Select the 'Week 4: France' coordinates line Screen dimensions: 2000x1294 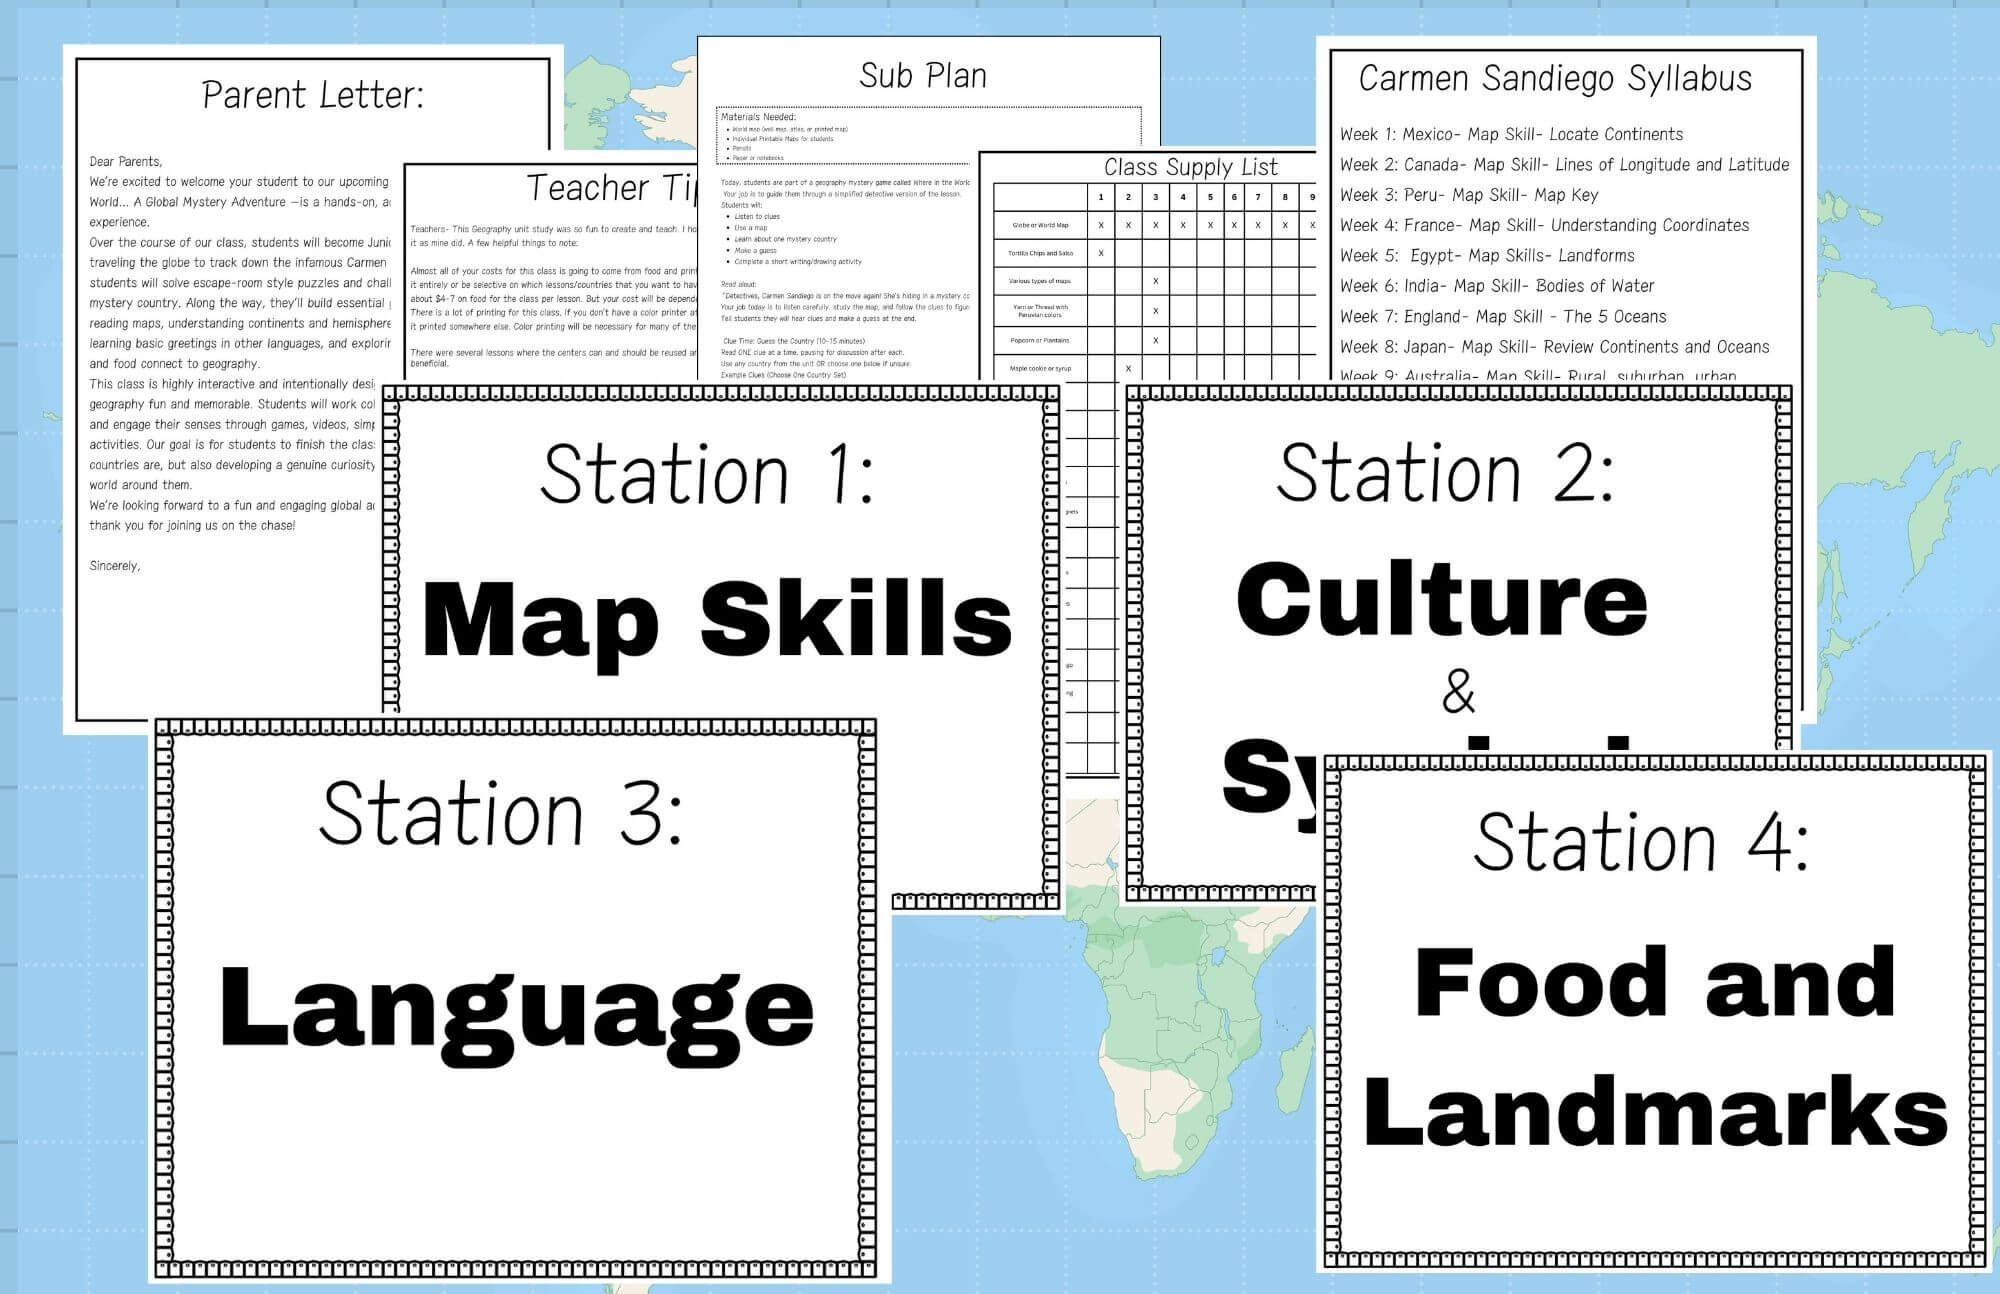pos(1544,225)
